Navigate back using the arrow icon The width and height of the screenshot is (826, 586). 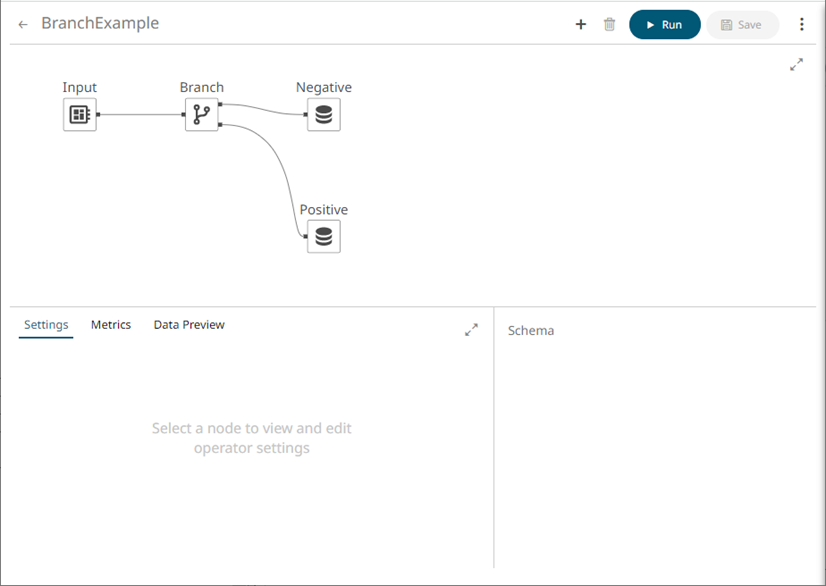point(22,23)
